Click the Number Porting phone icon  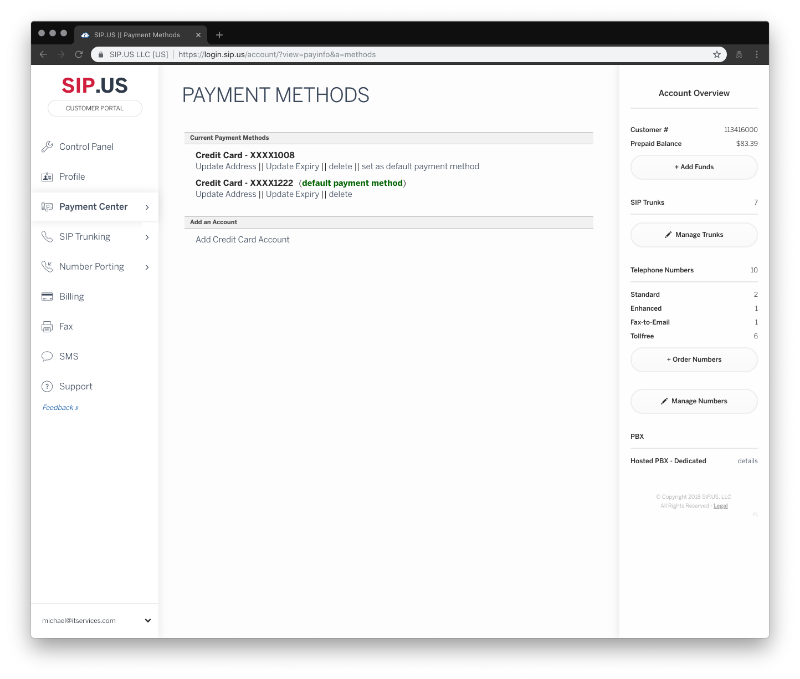[47, 267]
